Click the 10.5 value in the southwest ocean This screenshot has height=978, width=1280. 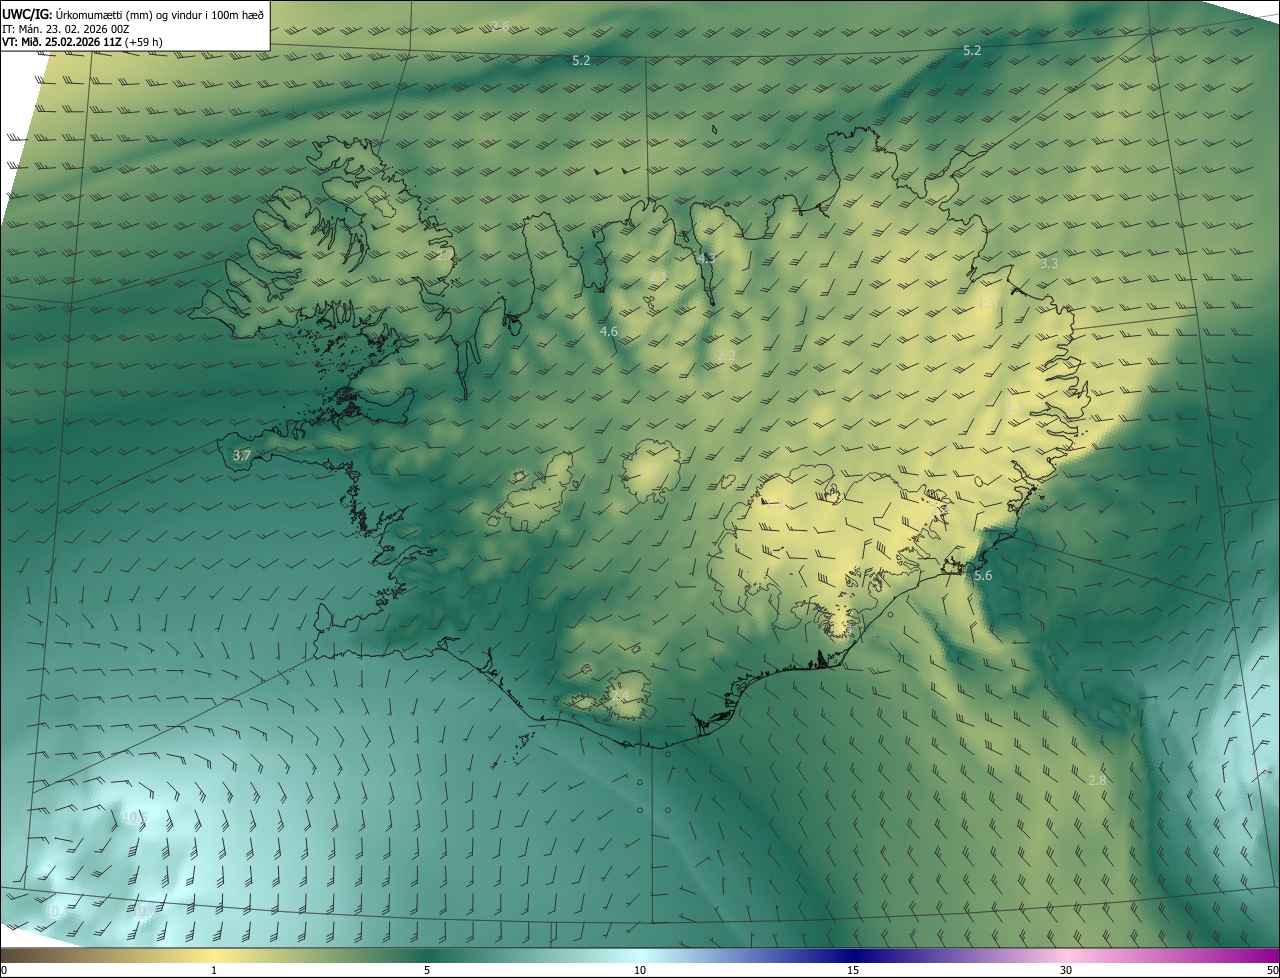point(134,817)
